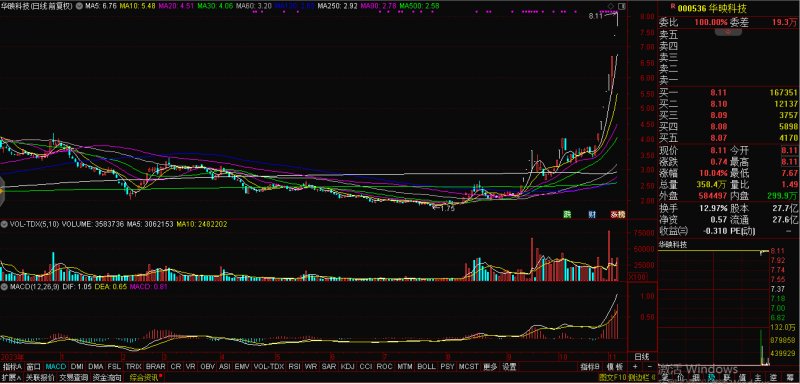
Task: Select the 日线 period label
Action: tap(641, 356)
